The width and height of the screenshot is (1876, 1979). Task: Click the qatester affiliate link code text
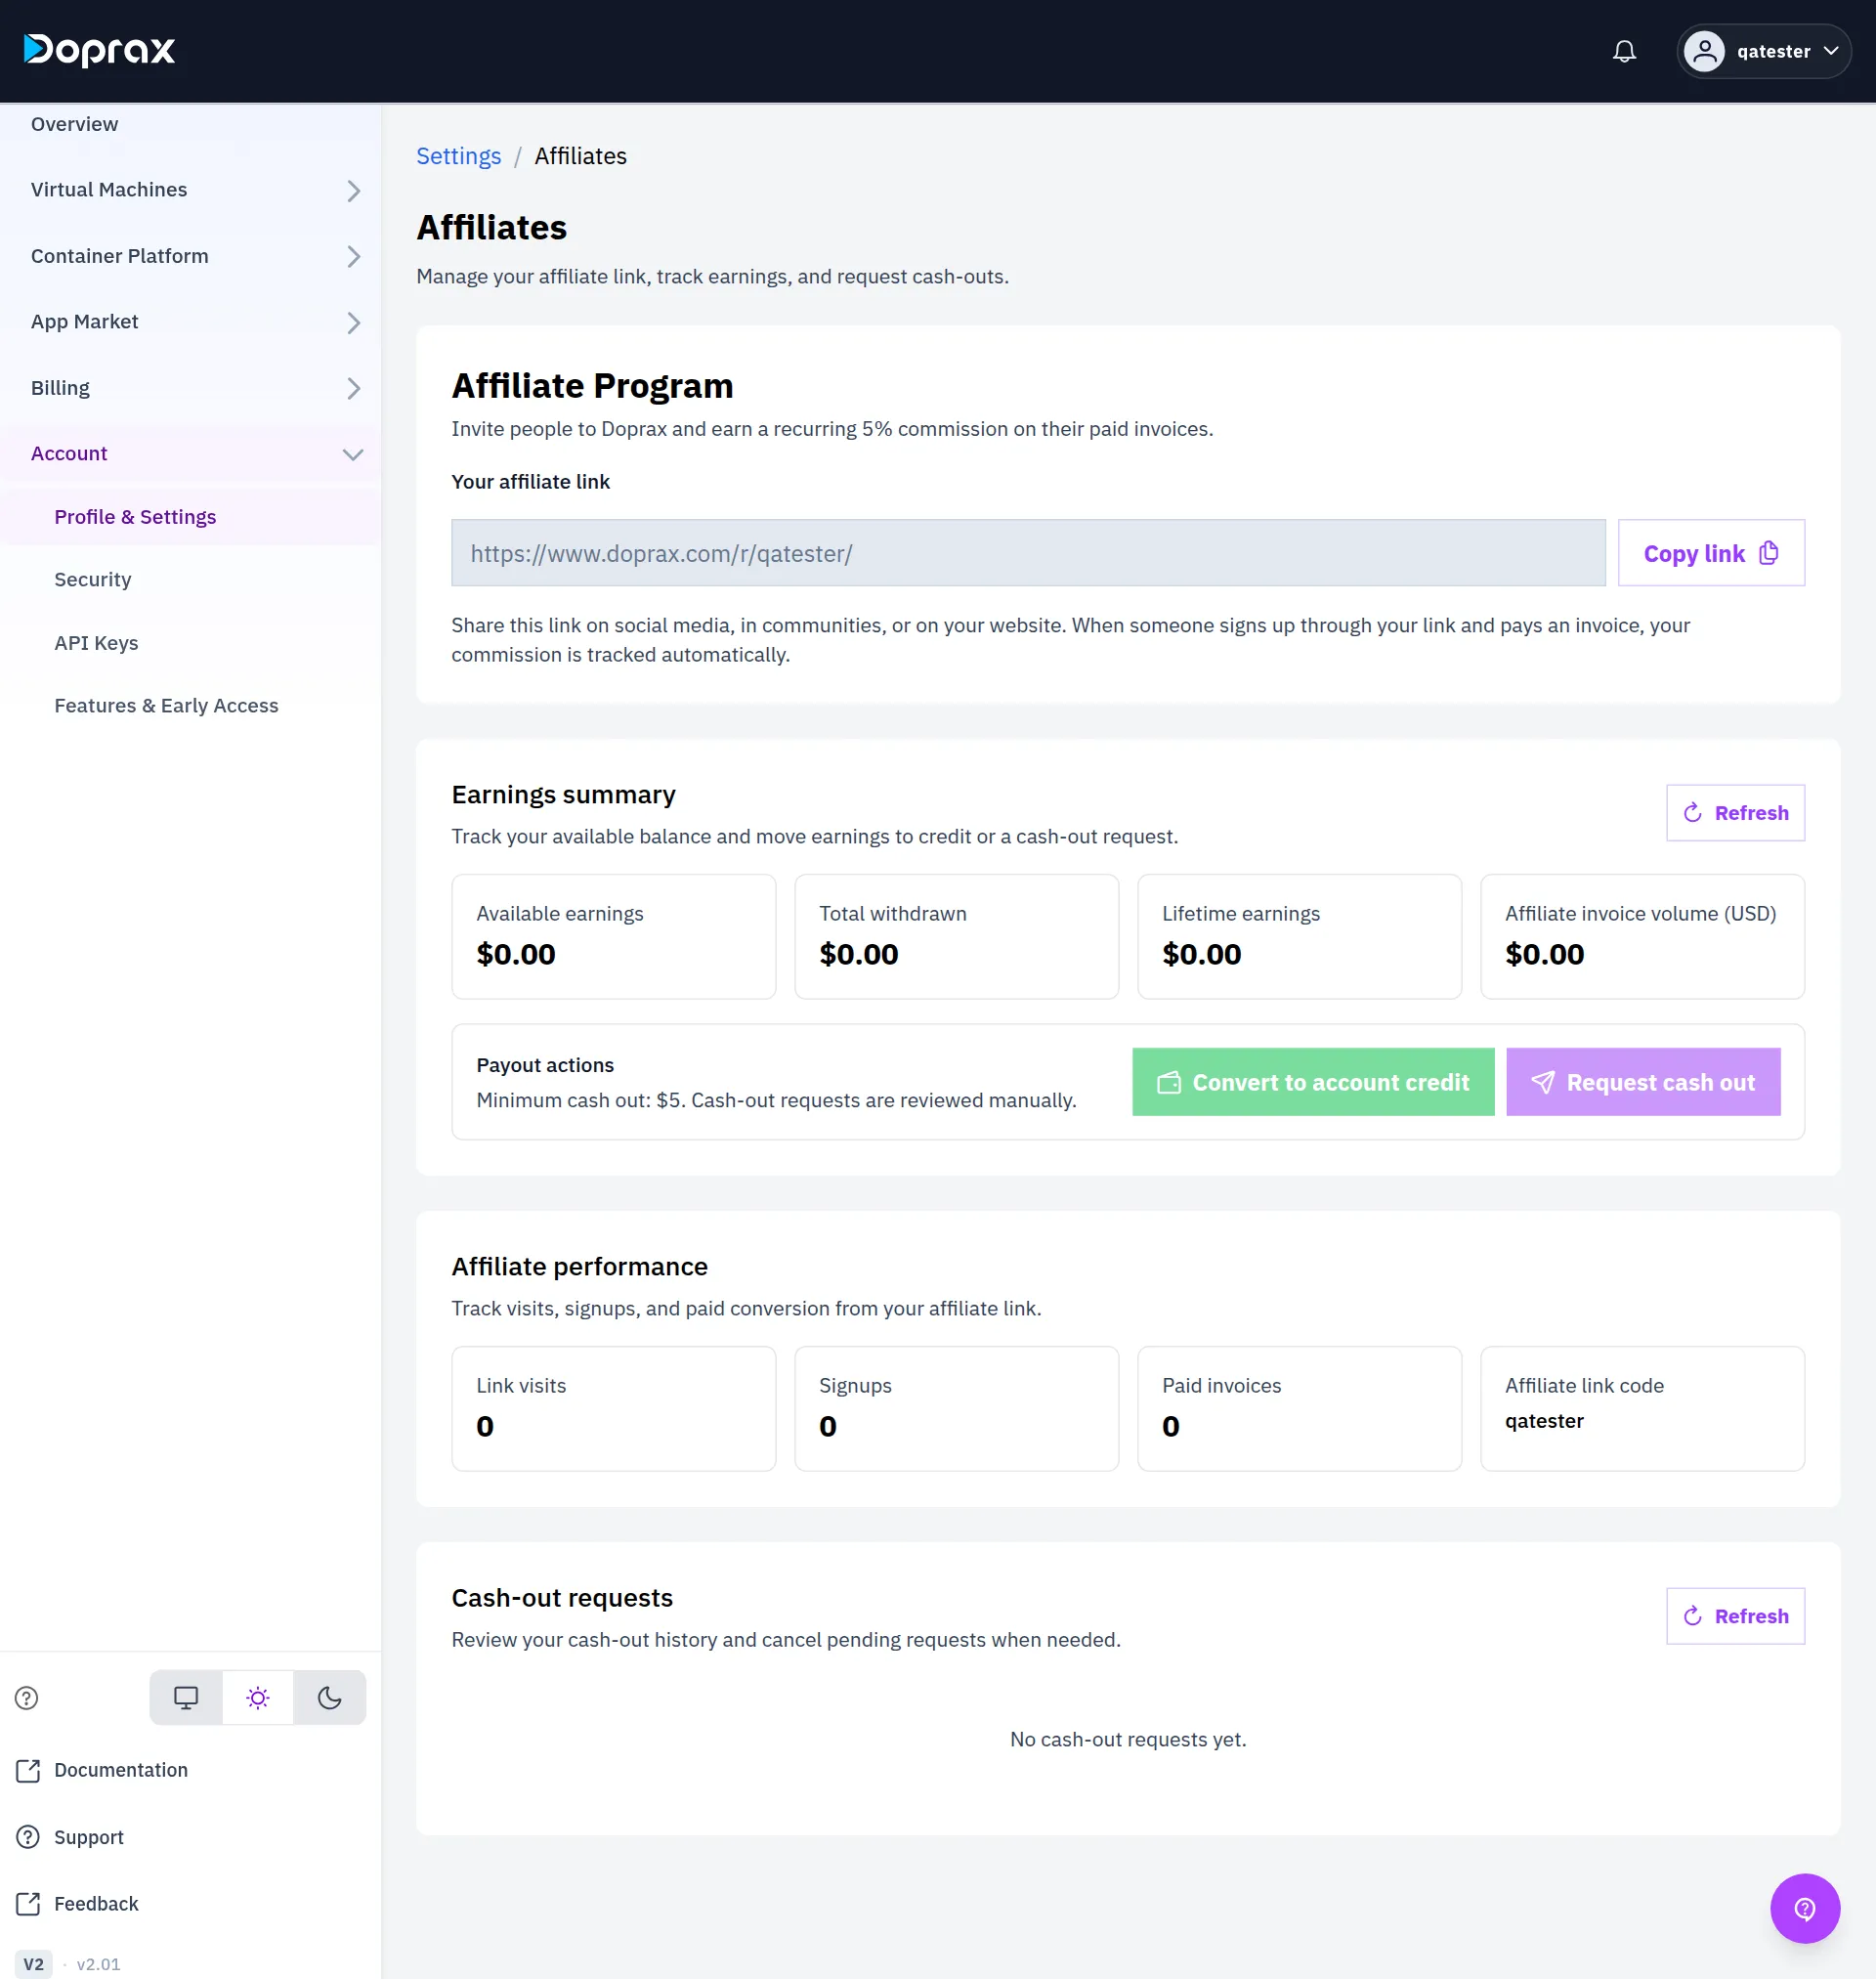point(1544,1421)
